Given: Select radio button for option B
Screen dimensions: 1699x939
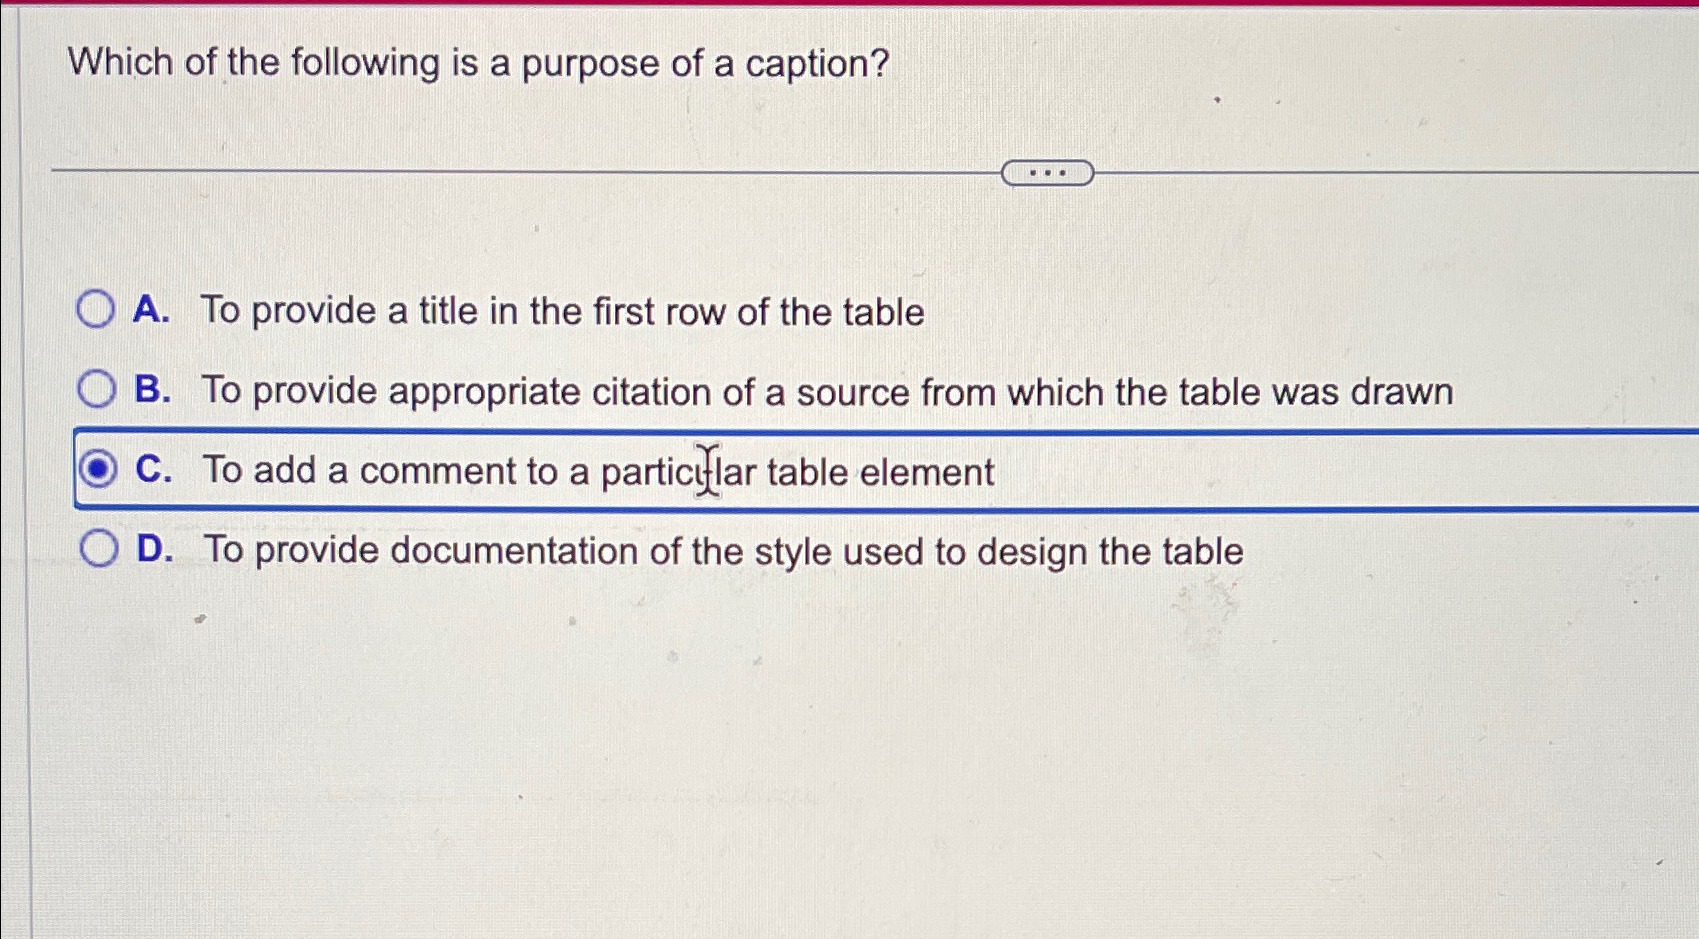Looking at the screenshot, I should tap(97, 389).
